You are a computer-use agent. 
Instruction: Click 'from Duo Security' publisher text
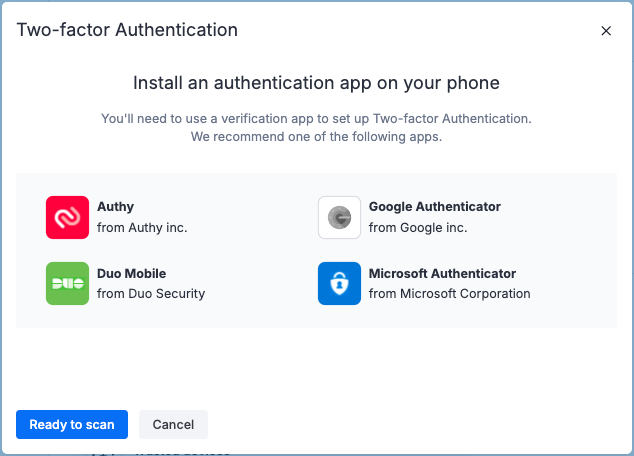point(151,293)
